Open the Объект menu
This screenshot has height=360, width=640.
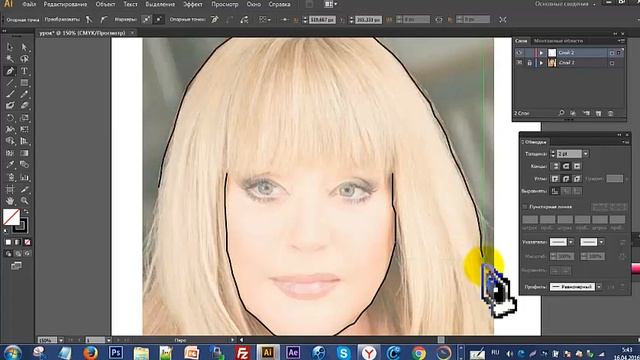105,4
